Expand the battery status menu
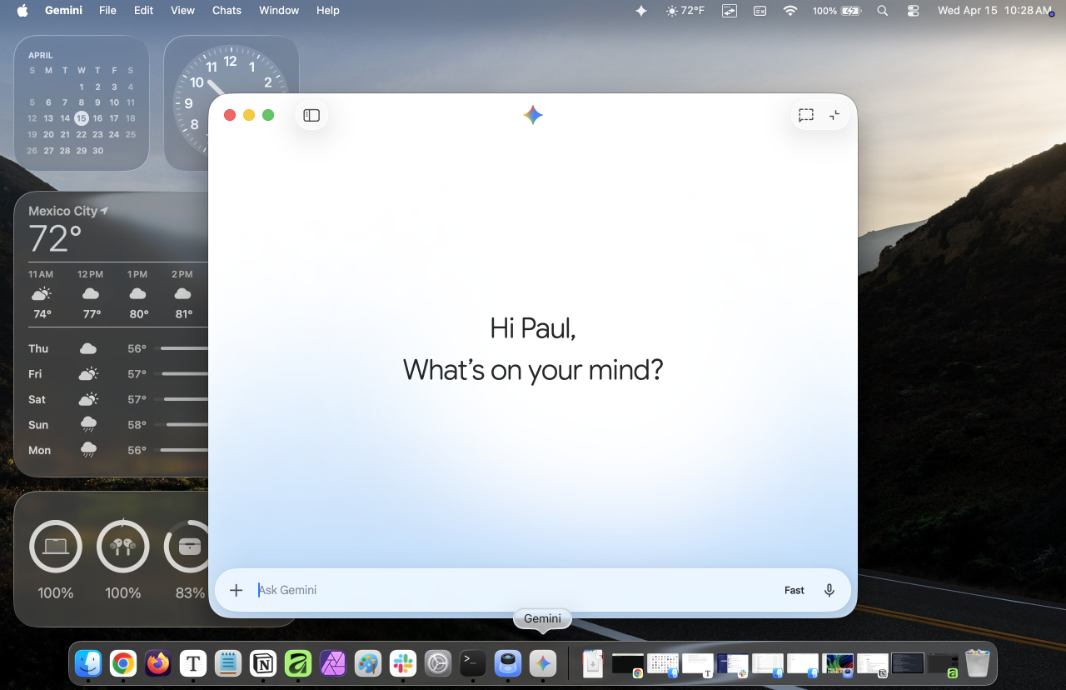Image resolution: width=1066 pixels, height=690 pixels. 837,10
